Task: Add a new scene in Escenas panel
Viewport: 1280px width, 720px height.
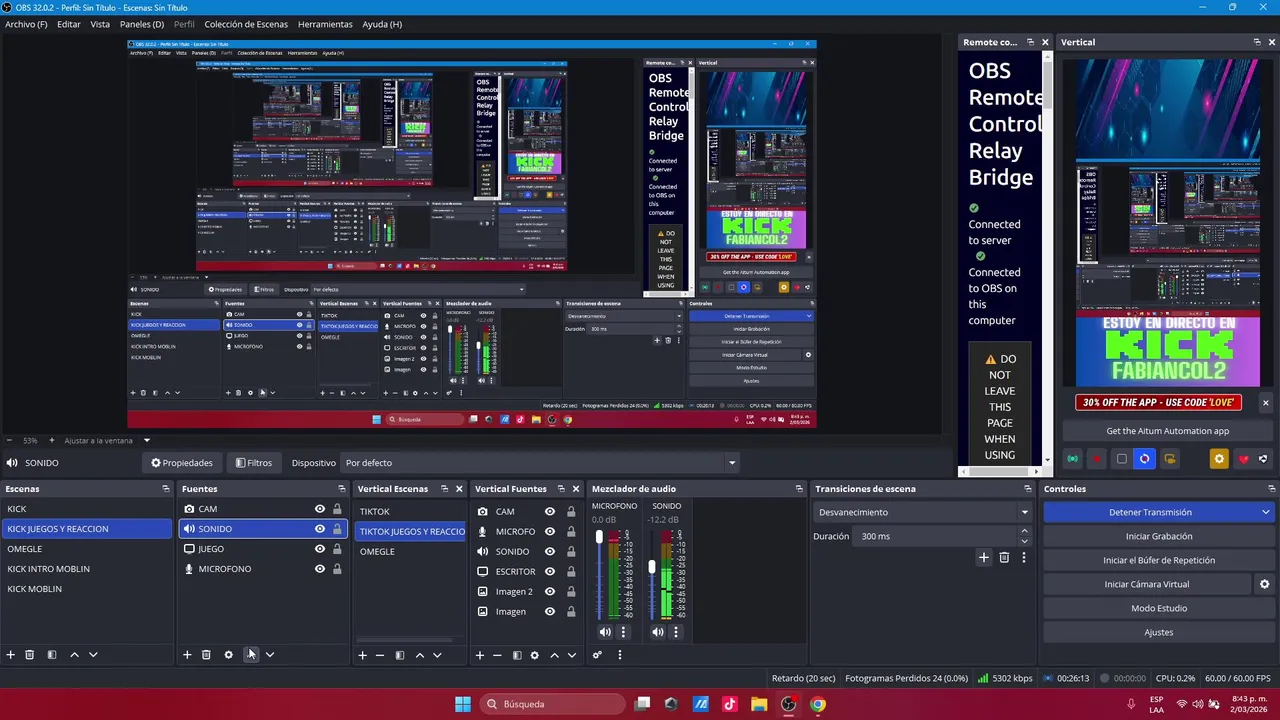Action: pos(11,655)
